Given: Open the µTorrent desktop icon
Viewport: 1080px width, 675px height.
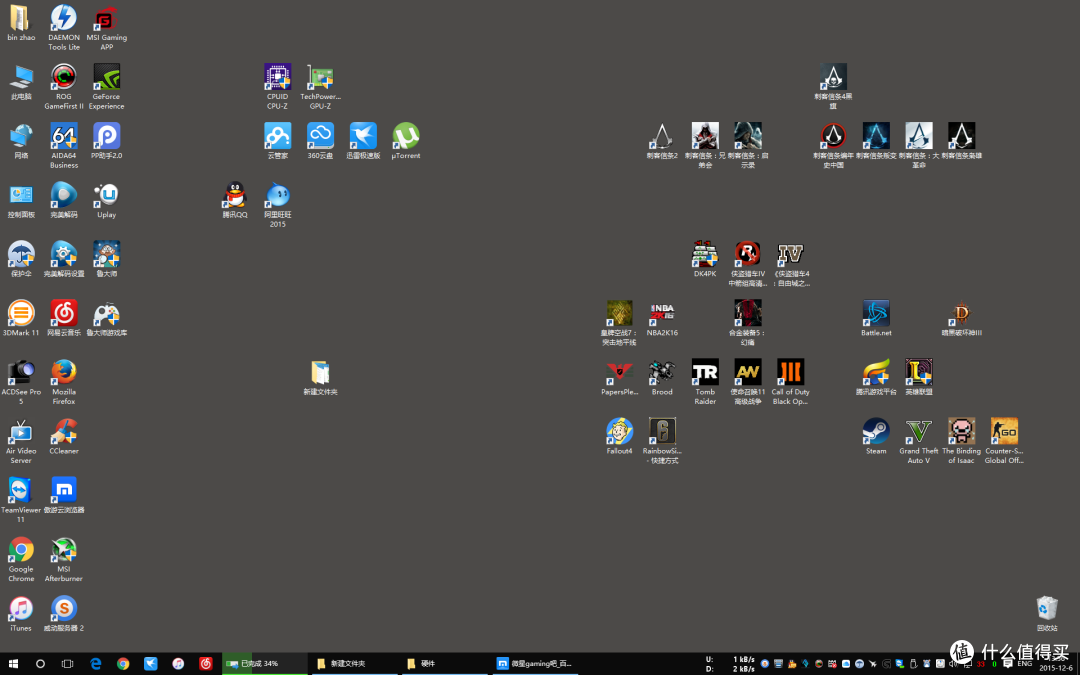Looking at the screenshot, I should [x=406, y=141].
